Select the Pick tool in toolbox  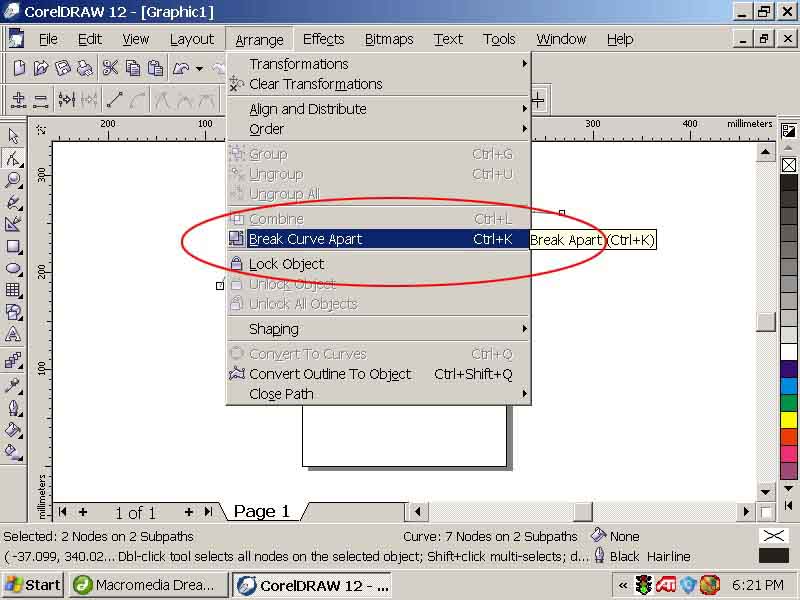pyautogui.click(x=13, y=136)
